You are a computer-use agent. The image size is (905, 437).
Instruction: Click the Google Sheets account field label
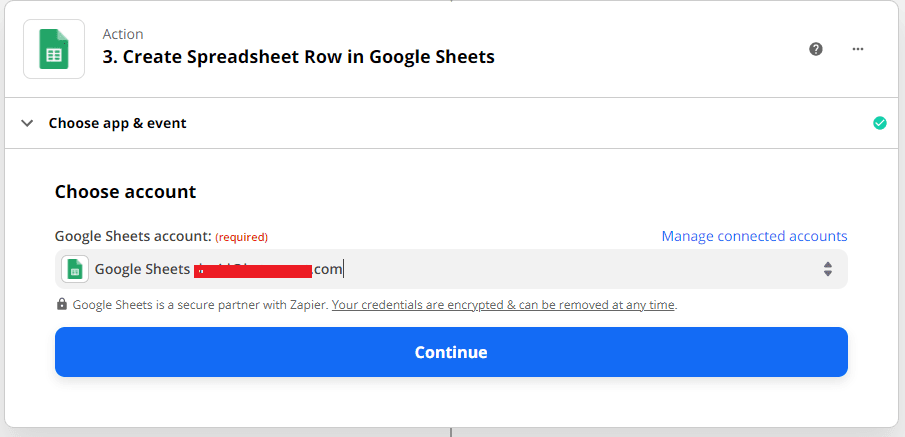[132, 236]
